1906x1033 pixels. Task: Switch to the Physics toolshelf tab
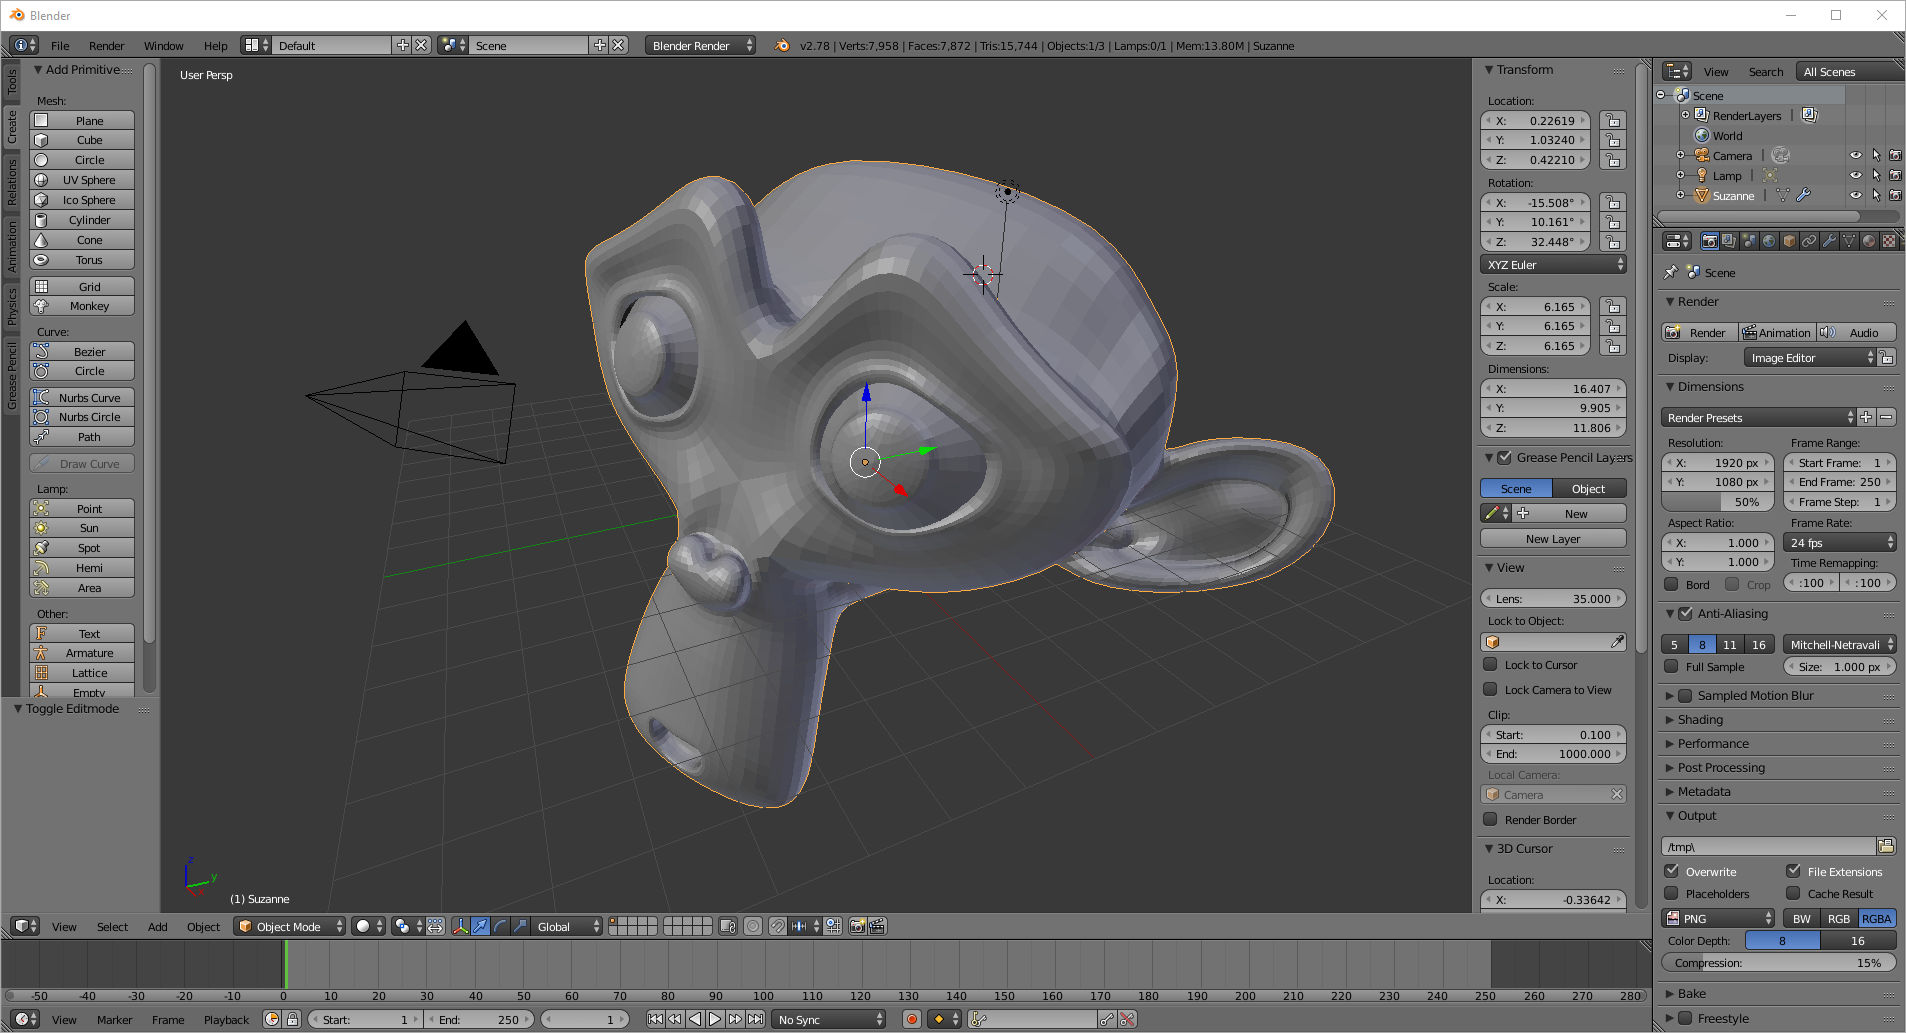pyautogui.click(x=12, y=305)
